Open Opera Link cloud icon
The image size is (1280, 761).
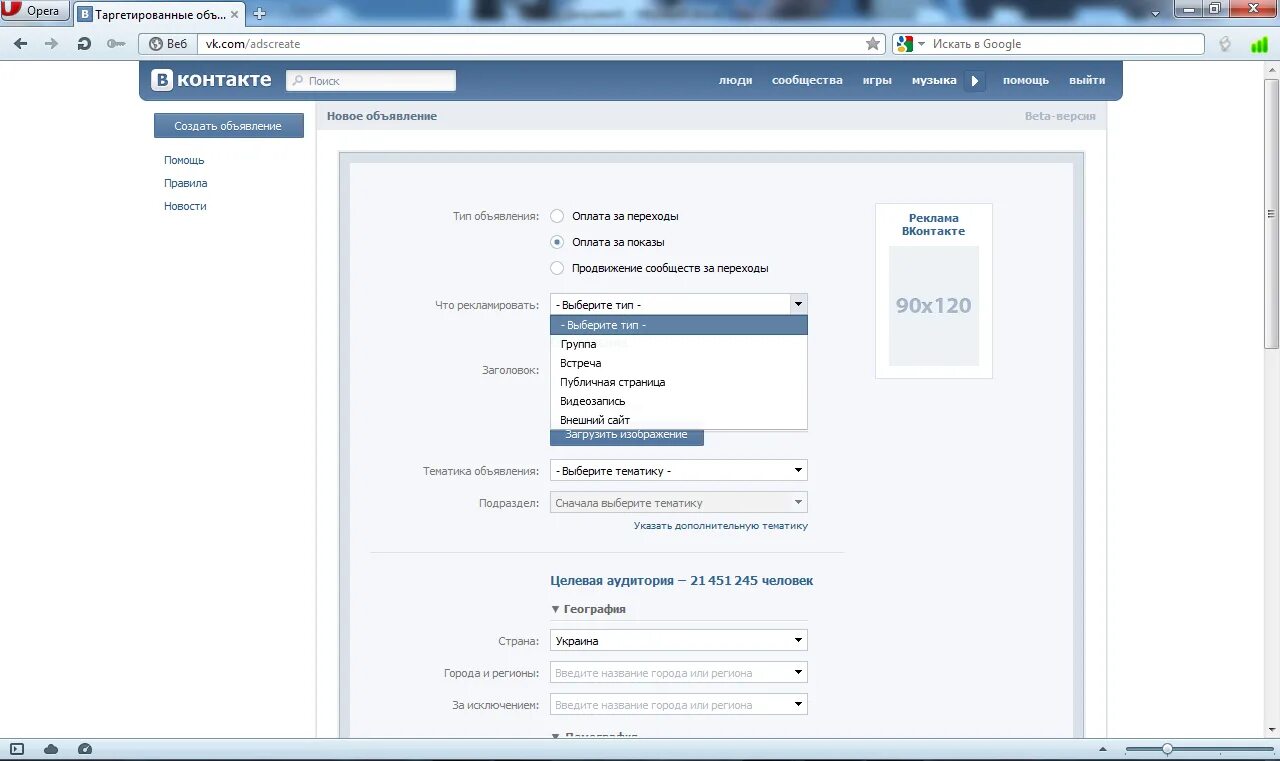coord(51,749)
